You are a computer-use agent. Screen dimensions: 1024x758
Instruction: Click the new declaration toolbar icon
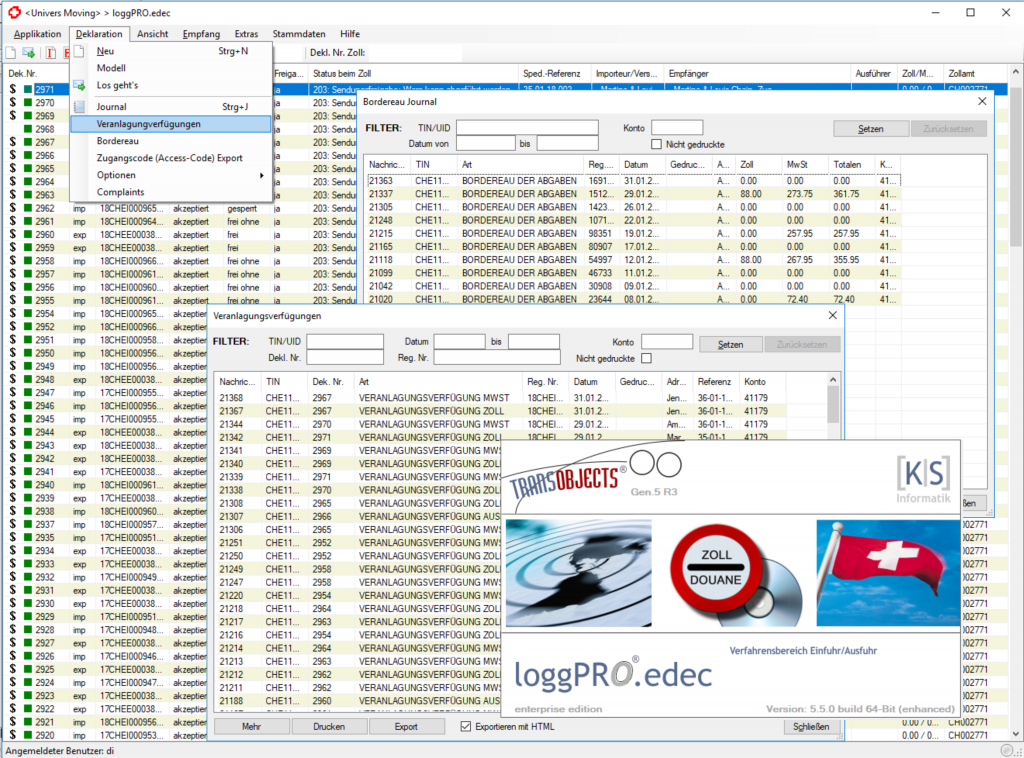[11, 53]
